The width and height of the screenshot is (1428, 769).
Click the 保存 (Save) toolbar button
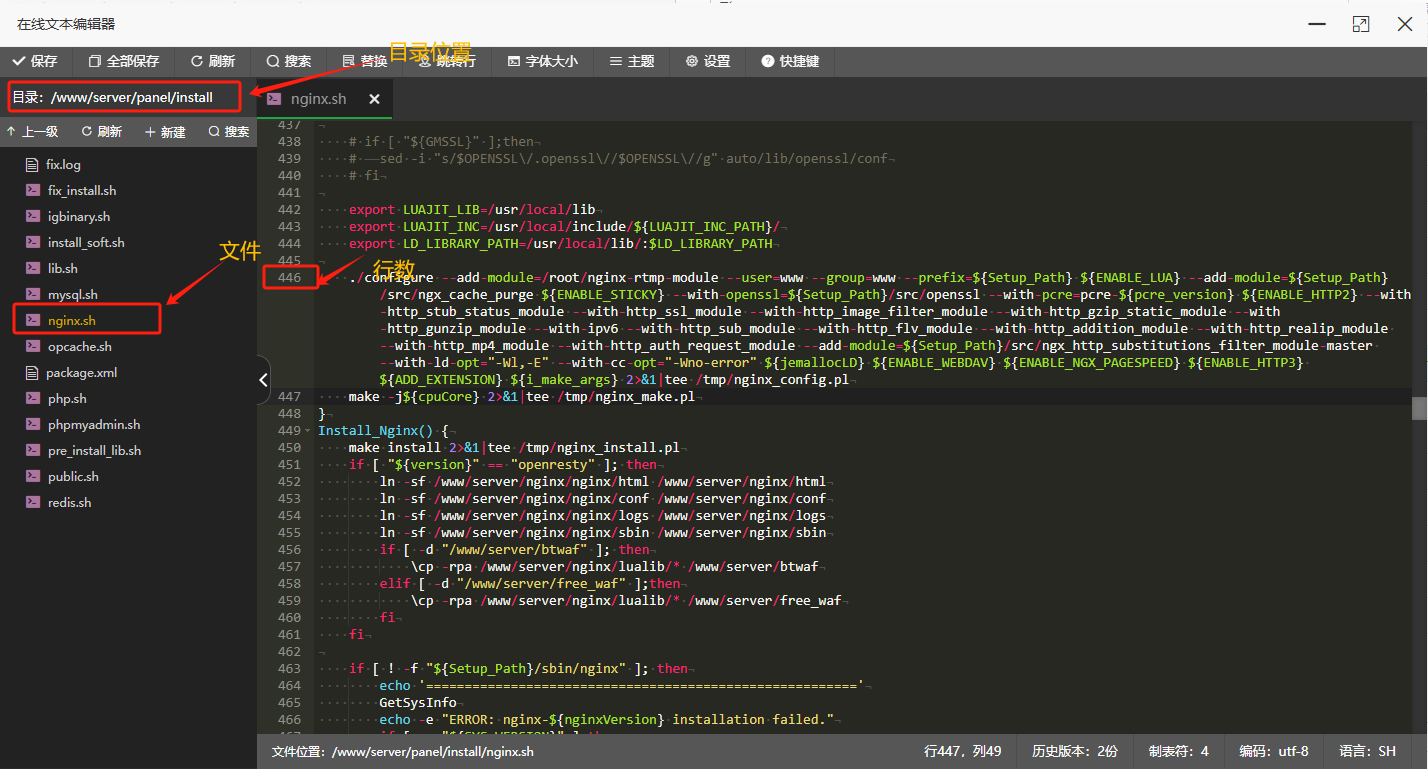(35, 61)
